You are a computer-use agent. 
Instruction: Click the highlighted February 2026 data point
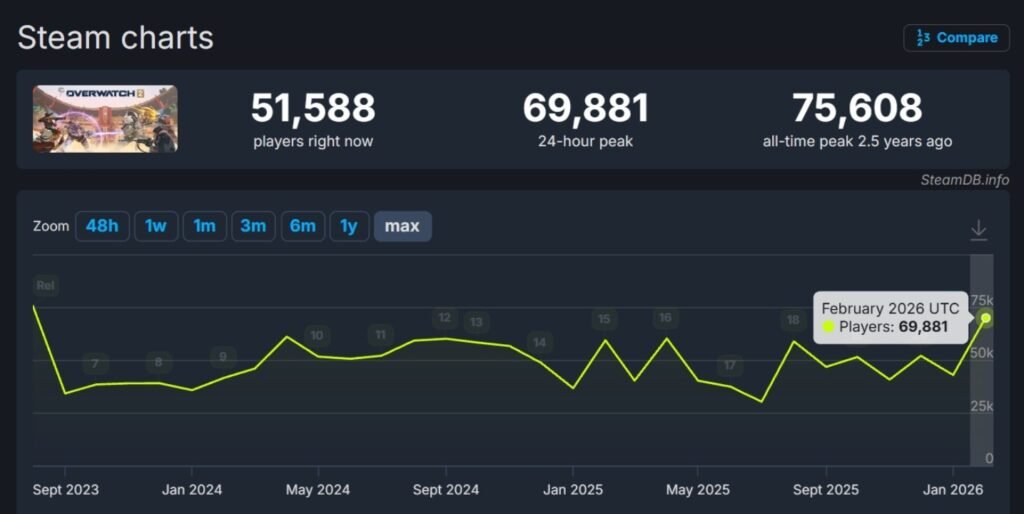tap(986, 318)
